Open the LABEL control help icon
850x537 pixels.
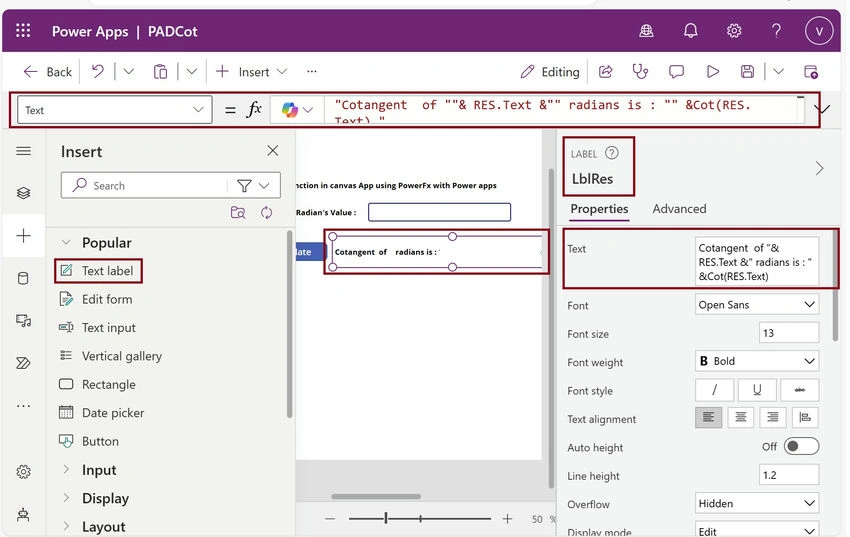611,153
